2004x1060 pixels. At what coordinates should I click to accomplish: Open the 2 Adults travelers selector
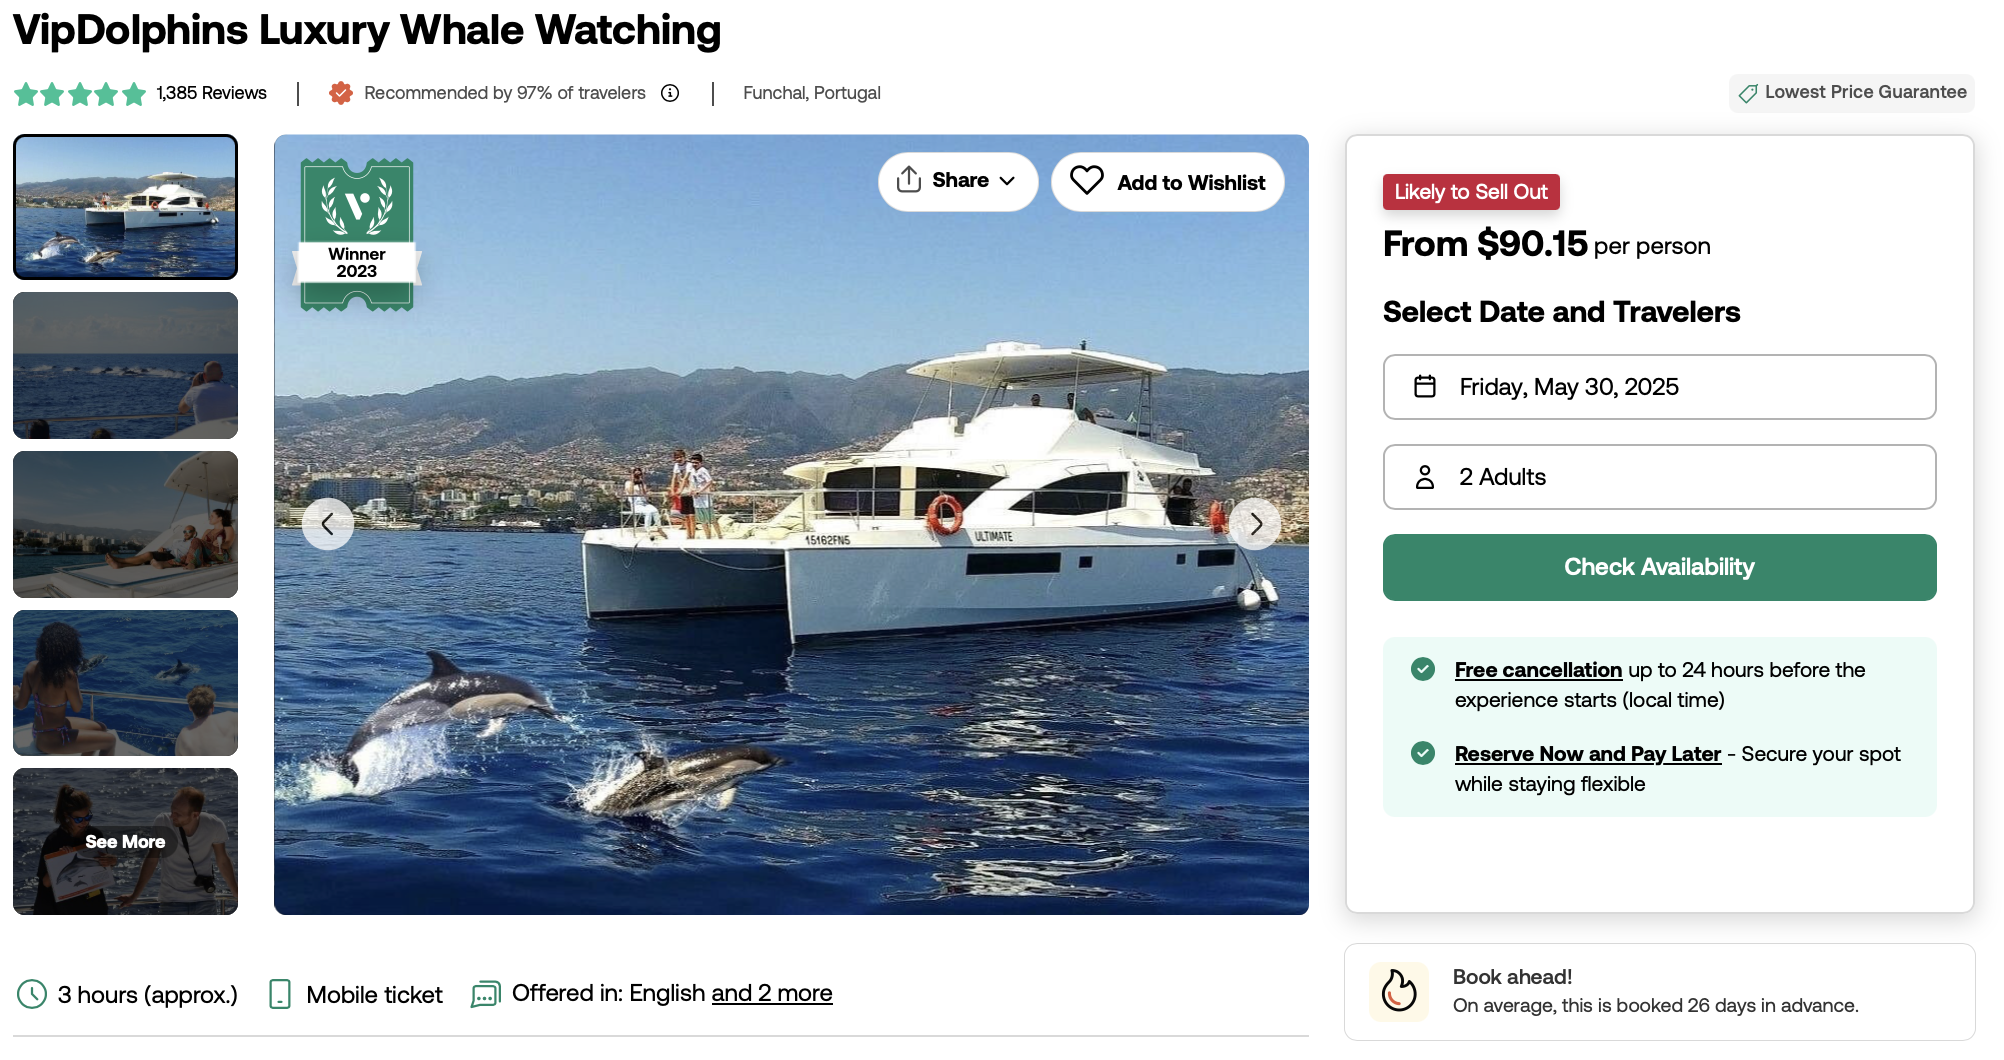[1659, 477]
